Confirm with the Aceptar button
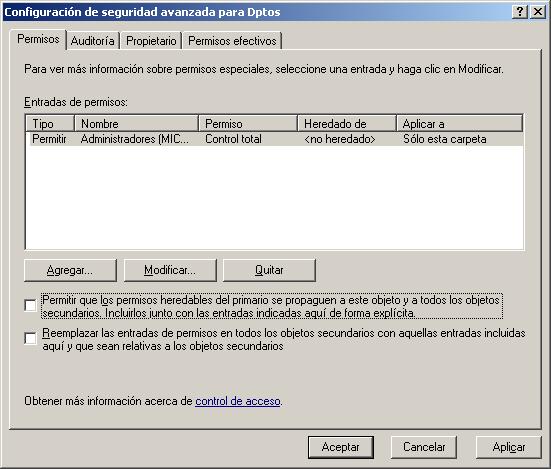The height and width of the screenshot is (469, 551). click(x=341, y=447)
